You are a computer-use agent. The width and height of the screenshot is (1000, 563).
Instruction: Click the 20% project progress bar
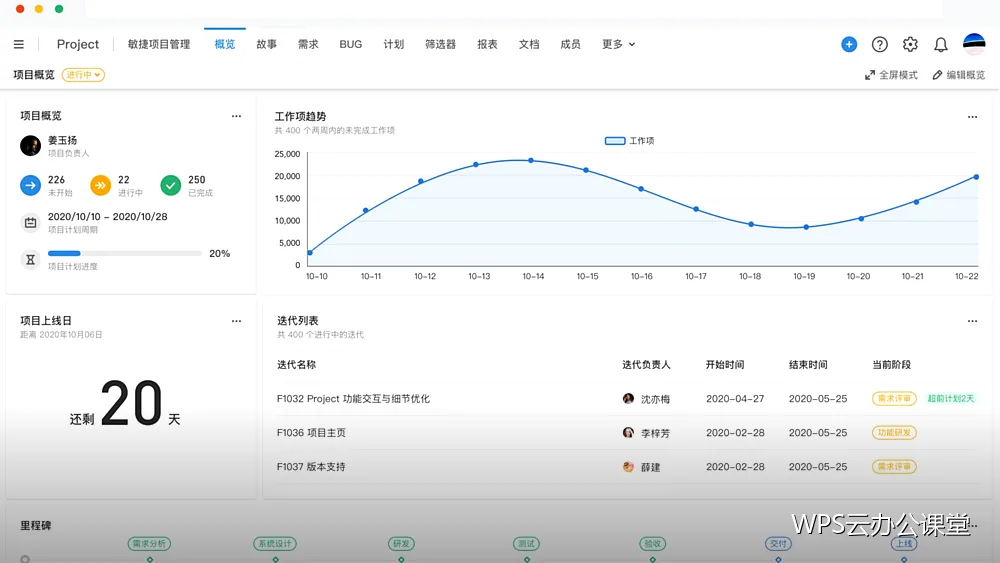click(x=125, y=253)
